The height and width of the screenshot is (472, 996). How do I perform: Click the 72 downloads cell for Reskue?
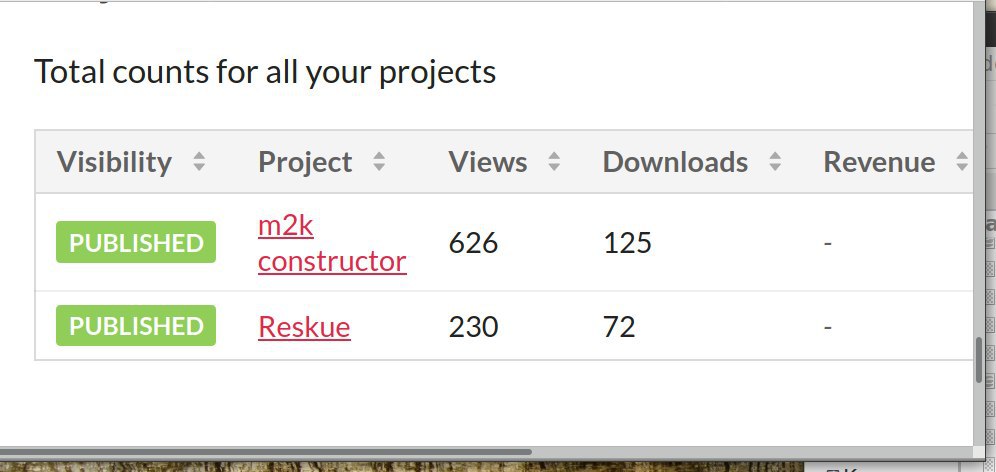pyautogui.click(x=619, y=327)
